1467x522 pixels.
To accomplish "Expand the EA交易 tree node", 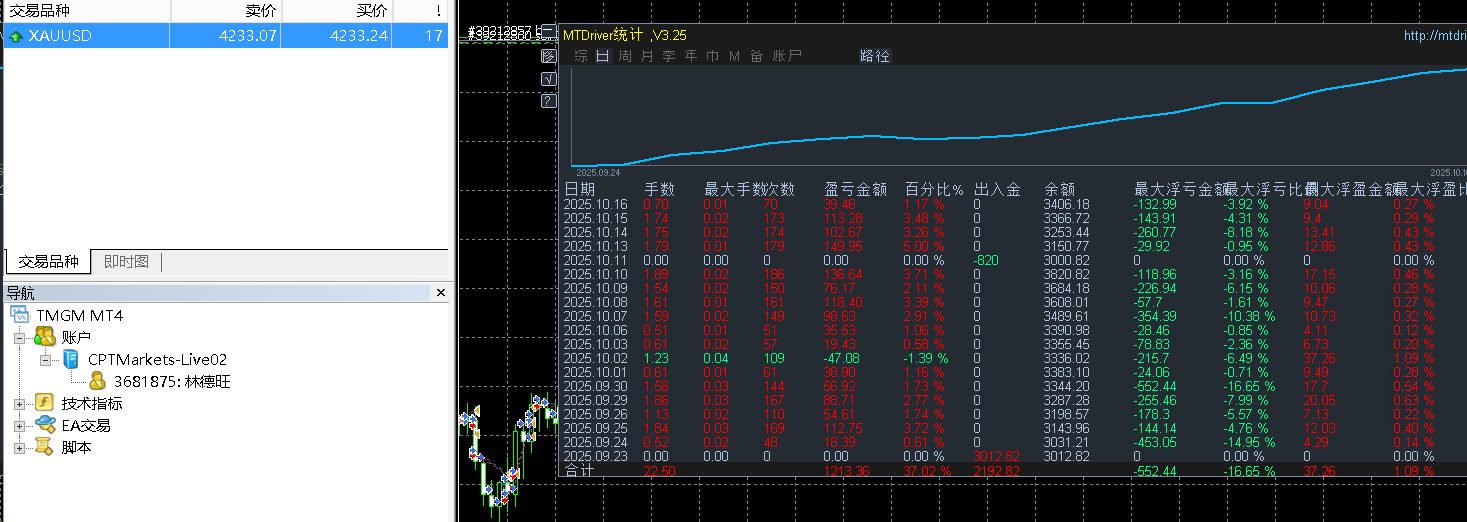I will click(19, 426).
